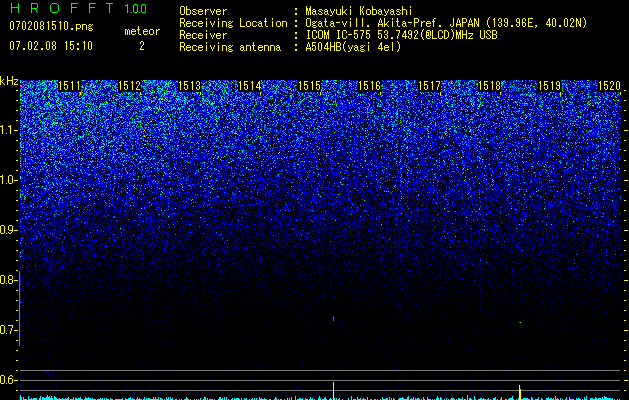Image resolution: width=629 pixels, height=400 pixels.
Task: Click the 0.9 kHz axis label
Action: pos(8,230)
